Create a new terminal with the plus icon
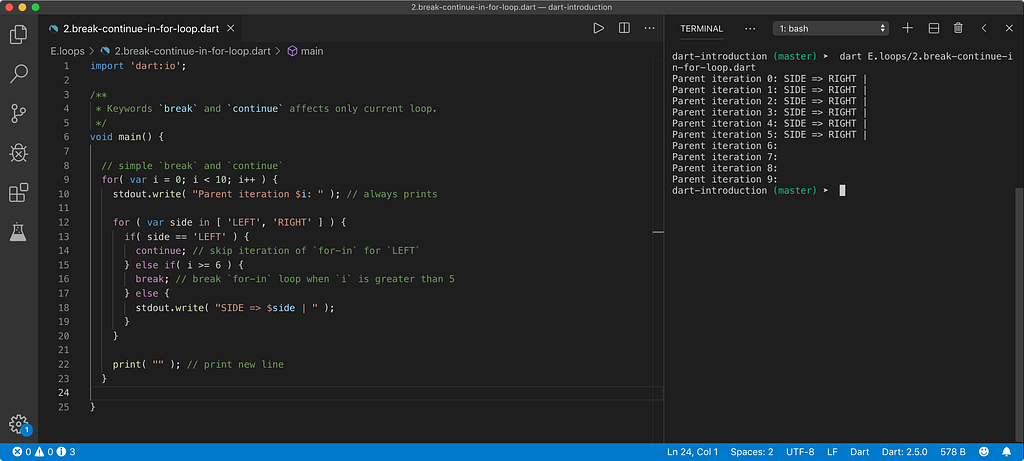 (907, 28)
